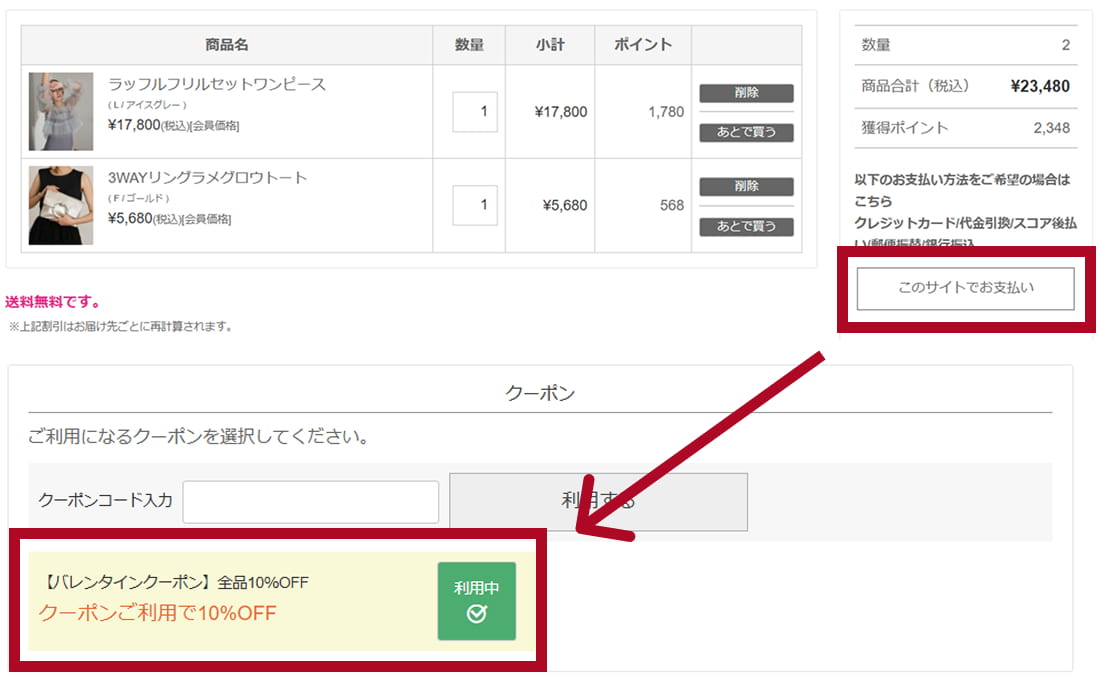
Task: Focus the quantity field for the tote
Action: click(475, 205)
